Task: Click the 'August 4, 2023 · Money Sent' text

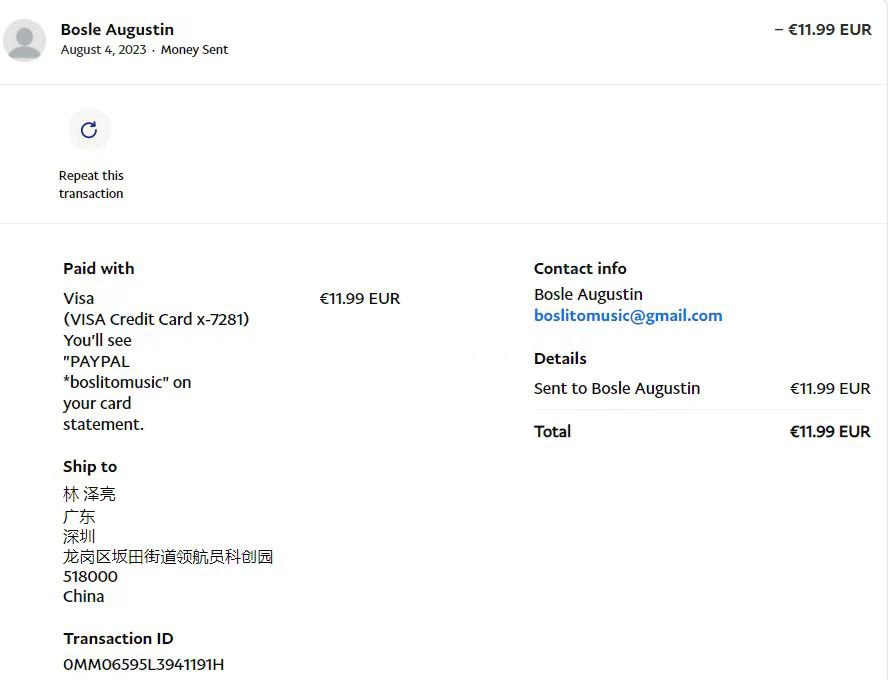Action: point(144,50)
